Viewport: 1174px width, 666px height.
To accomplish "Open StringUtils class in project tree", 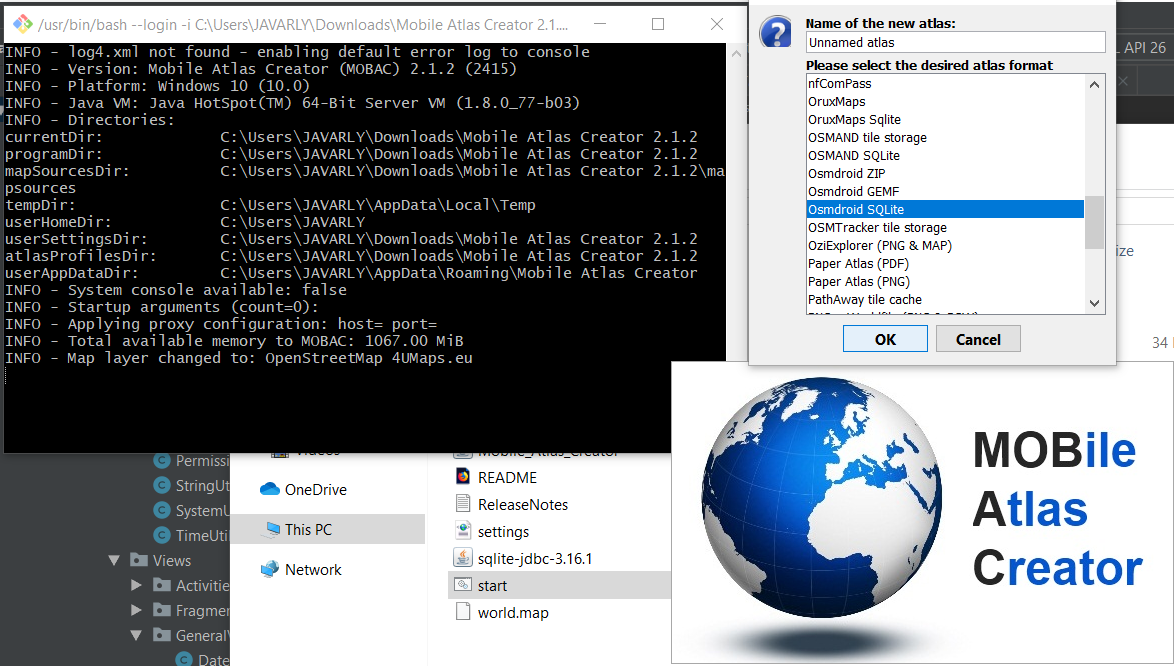I will click(x=202, y=486).
